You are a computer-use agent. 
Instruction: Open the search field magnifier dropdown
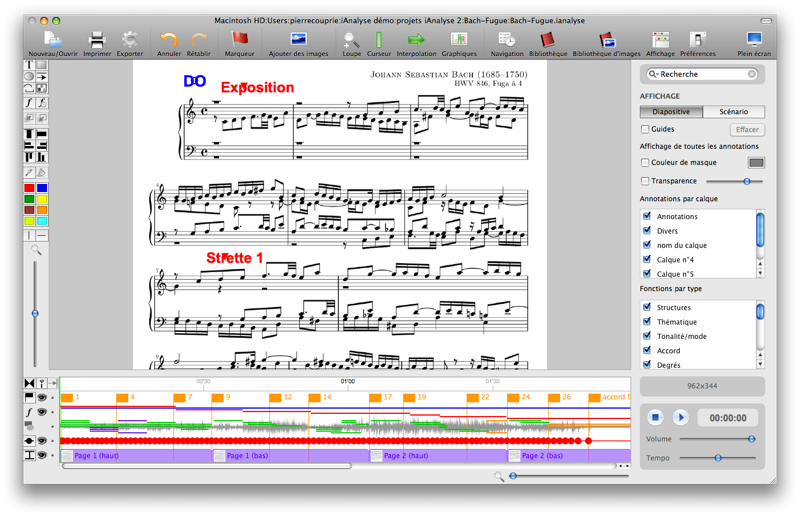pyautogui.click(x=653, y=74)
